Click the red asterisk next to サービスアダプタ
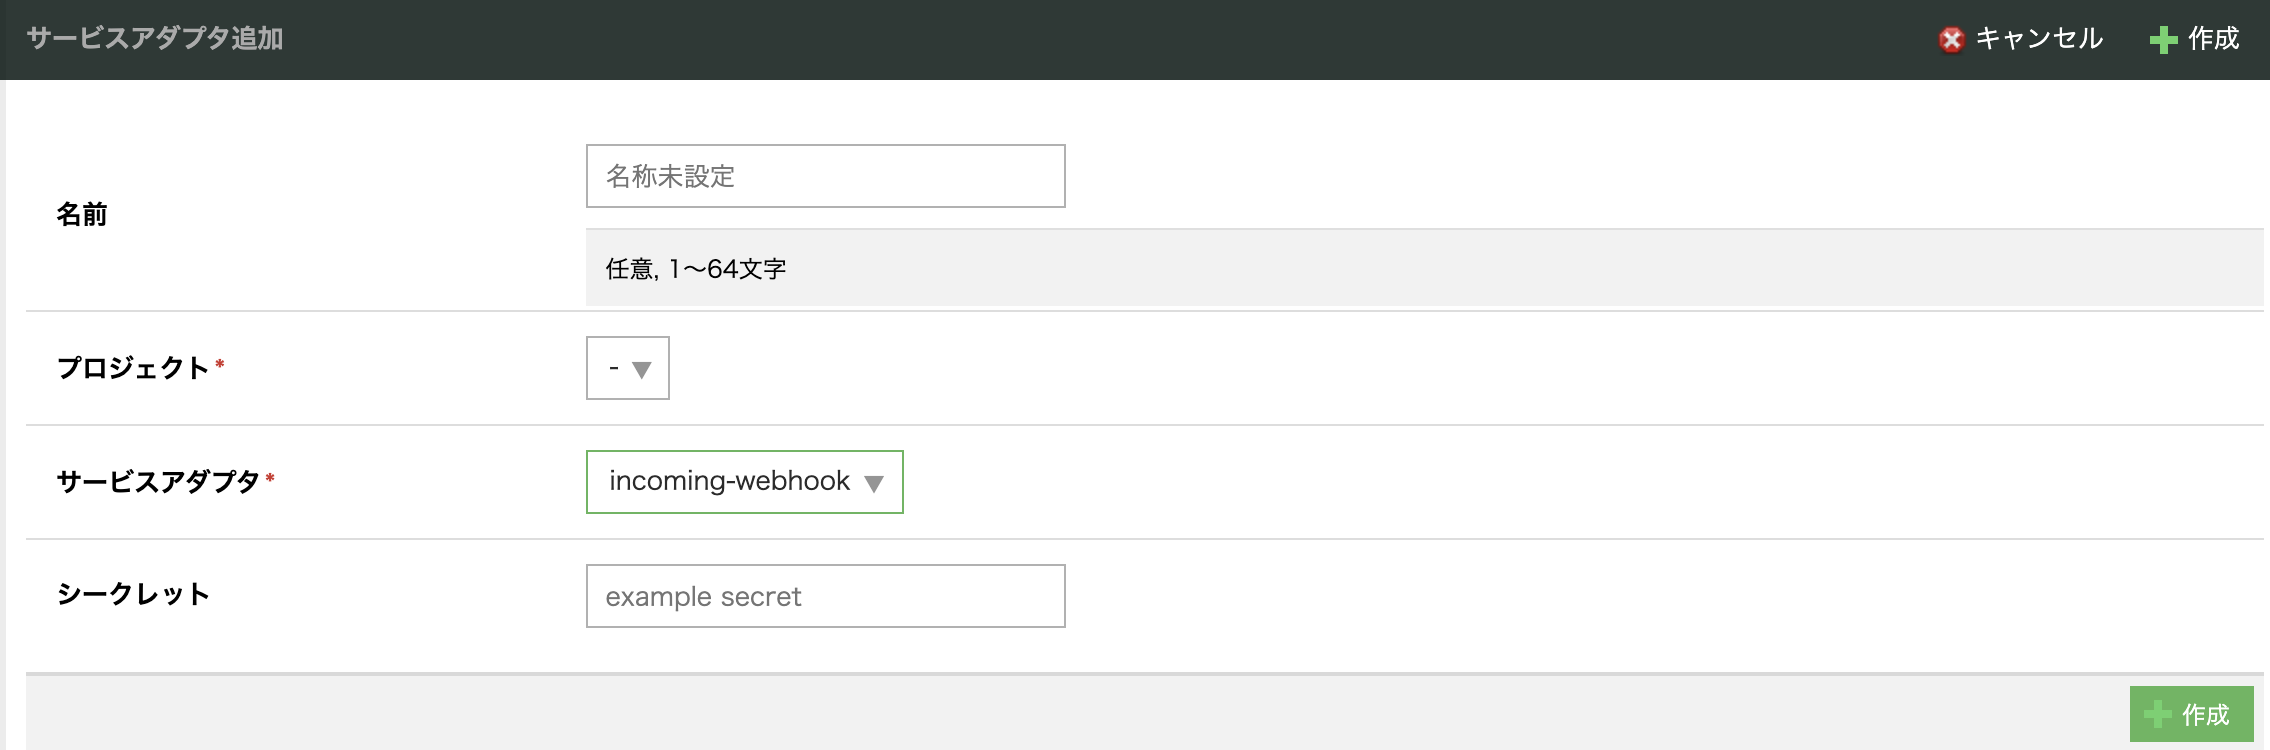The width and height of the screenshot is (2270, 750). (x=270, y=478)
